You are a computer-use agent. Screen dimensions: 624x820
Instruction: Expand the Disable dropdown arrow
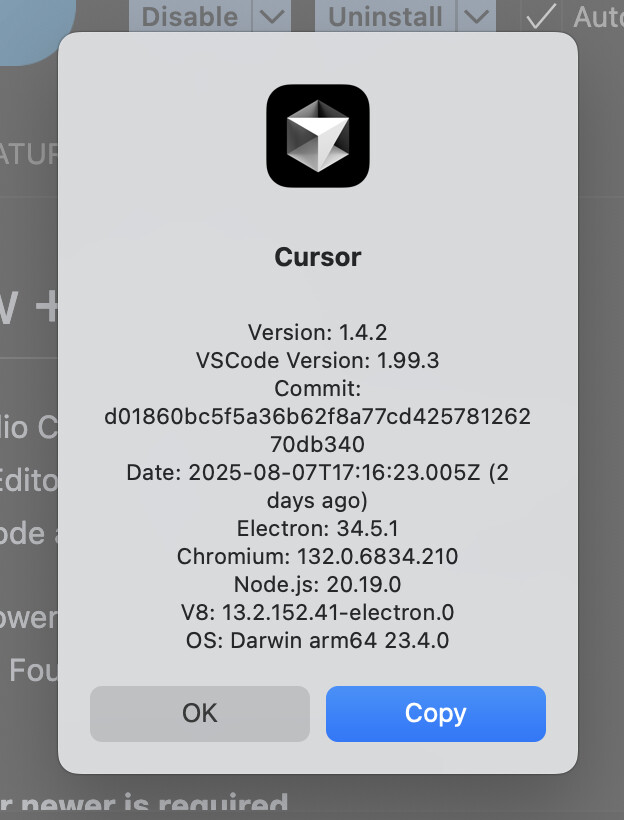[272, 16]
